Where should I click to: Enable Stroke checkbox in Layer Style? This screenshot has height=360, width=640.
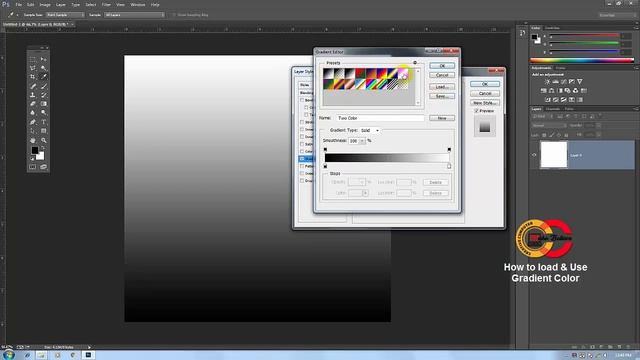click(x=302, y=122)
